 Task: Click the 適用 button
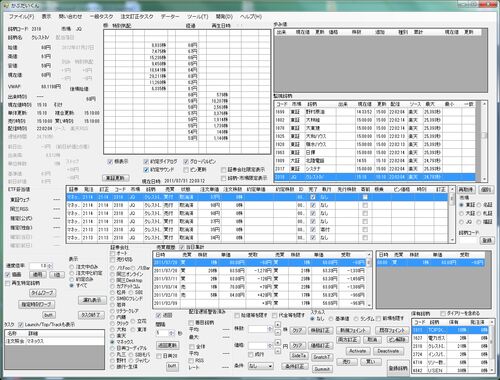(37, 275)
